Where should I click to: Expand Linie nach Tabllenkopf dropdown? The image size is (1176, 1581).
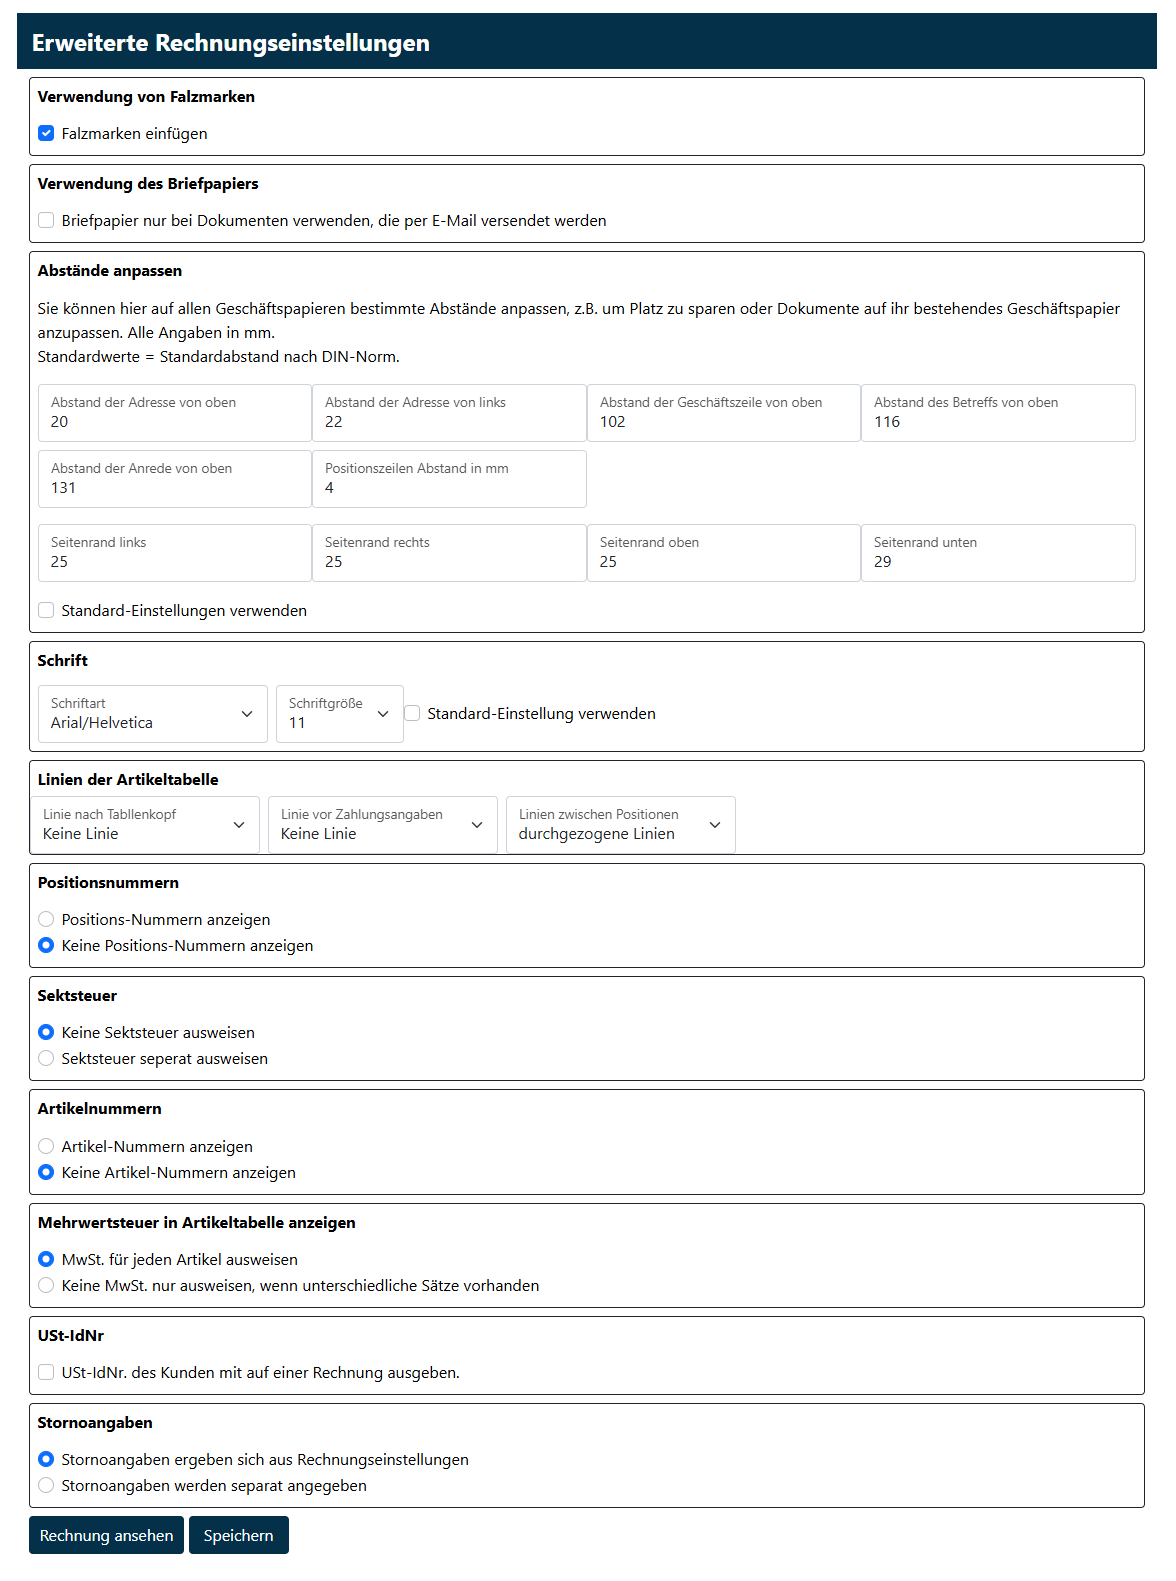144,825
